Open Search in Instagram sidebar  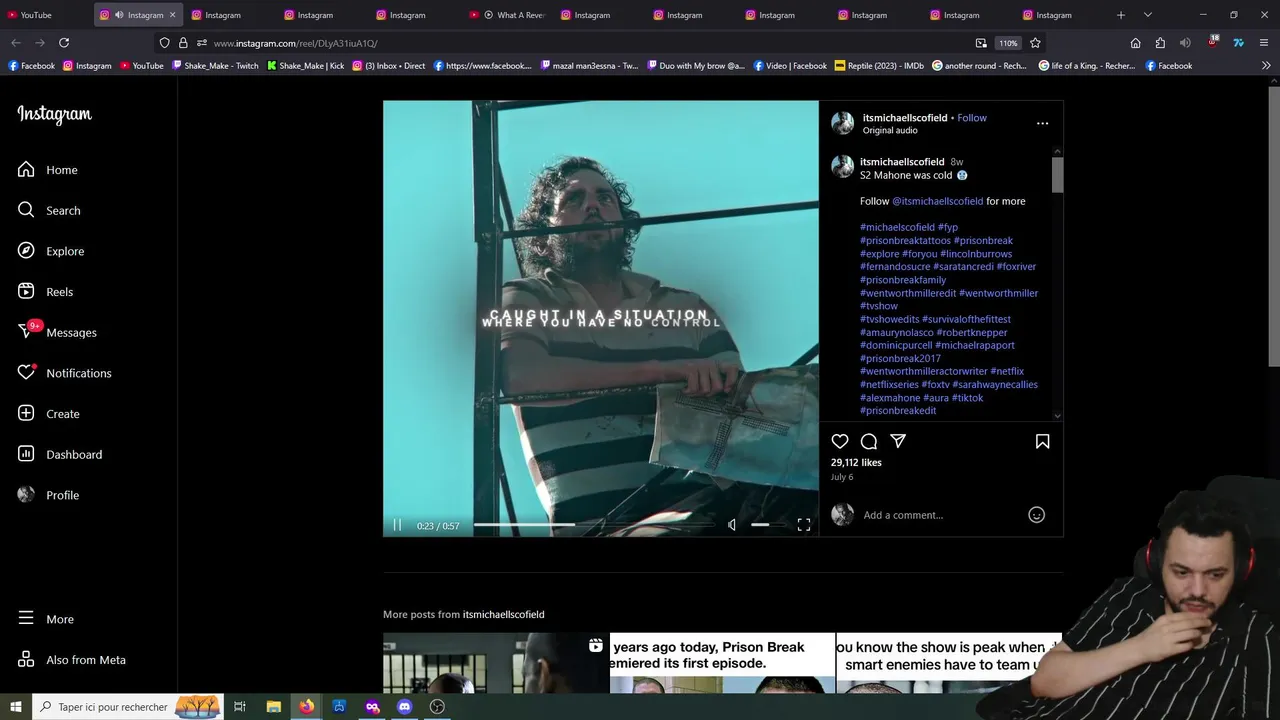49,210
